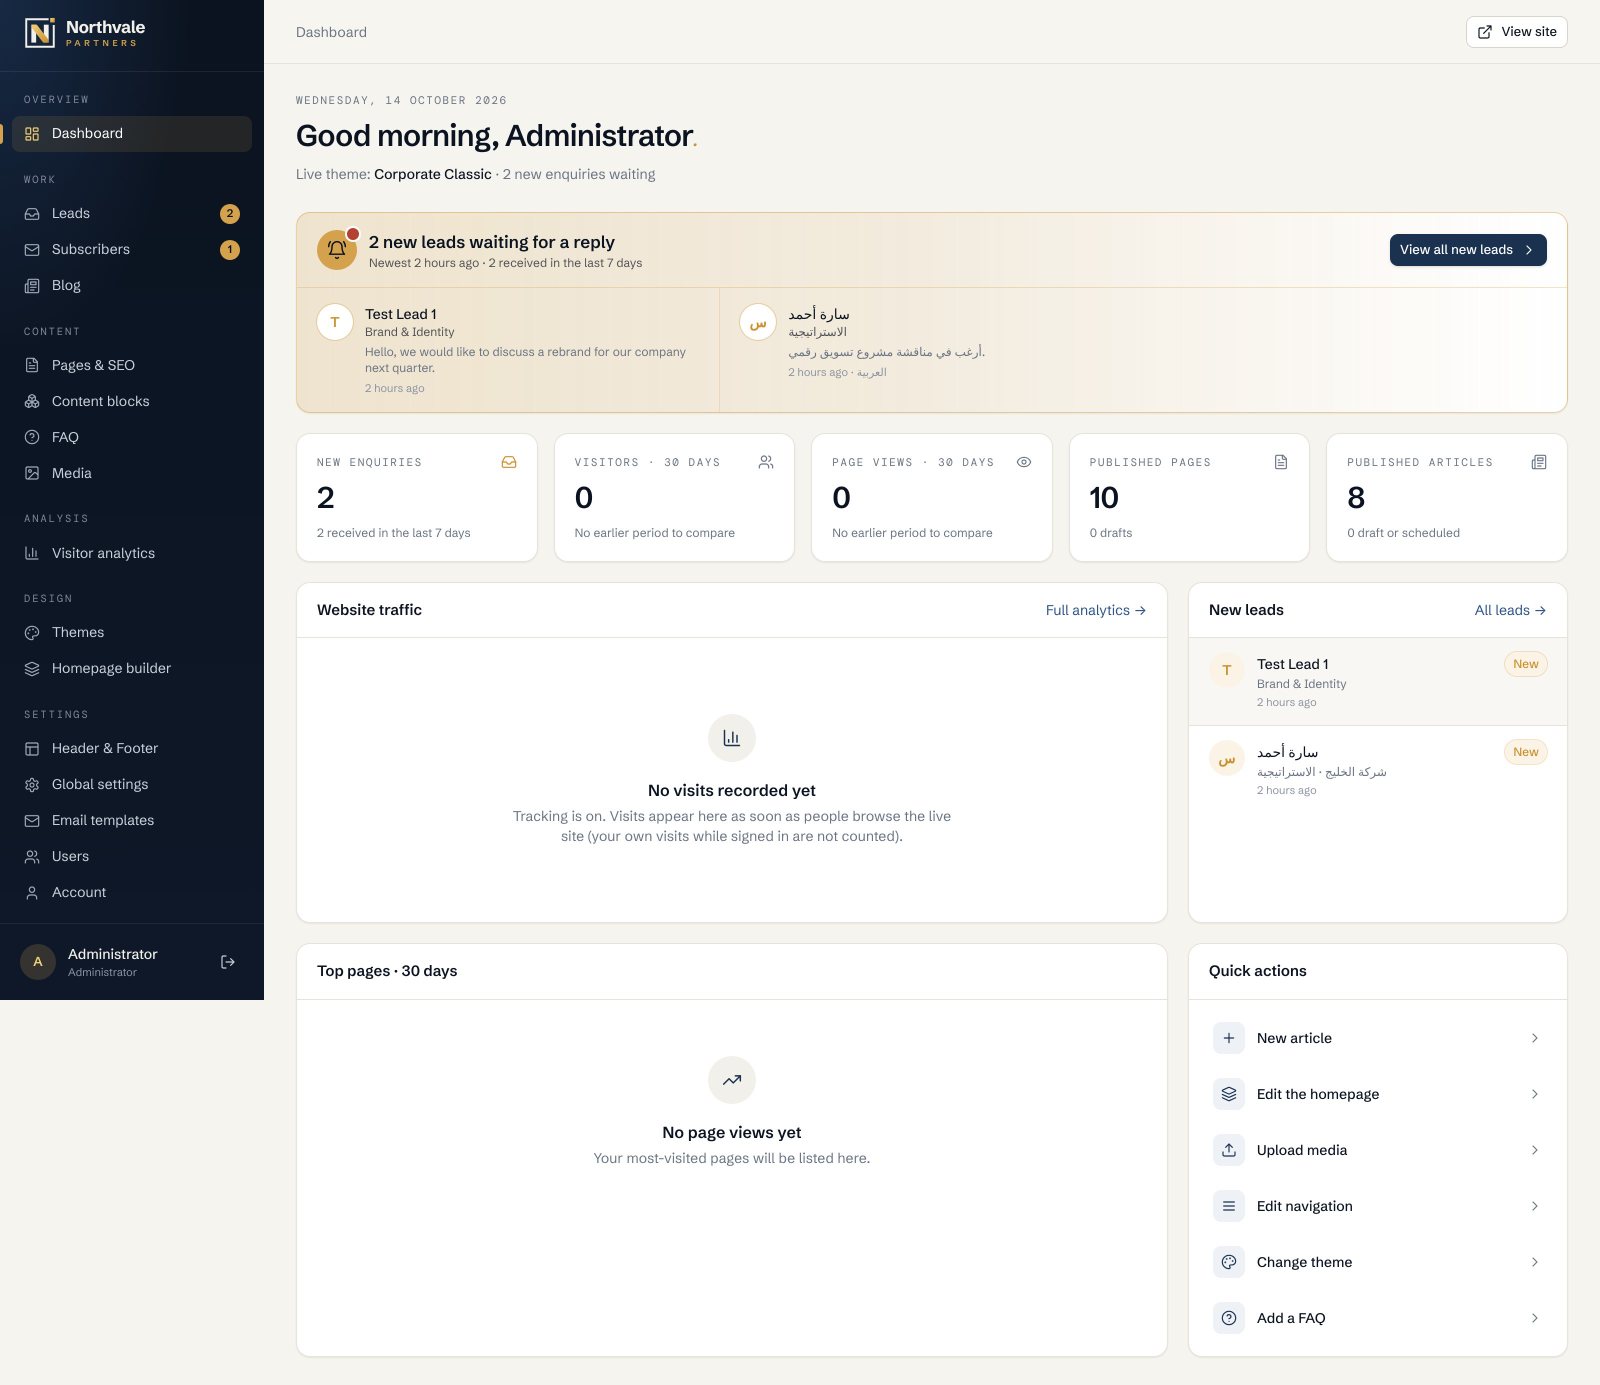This screenshot has height=1385, width=1600.
Task: Click the chevron next to New article
Action: 1535,1038
